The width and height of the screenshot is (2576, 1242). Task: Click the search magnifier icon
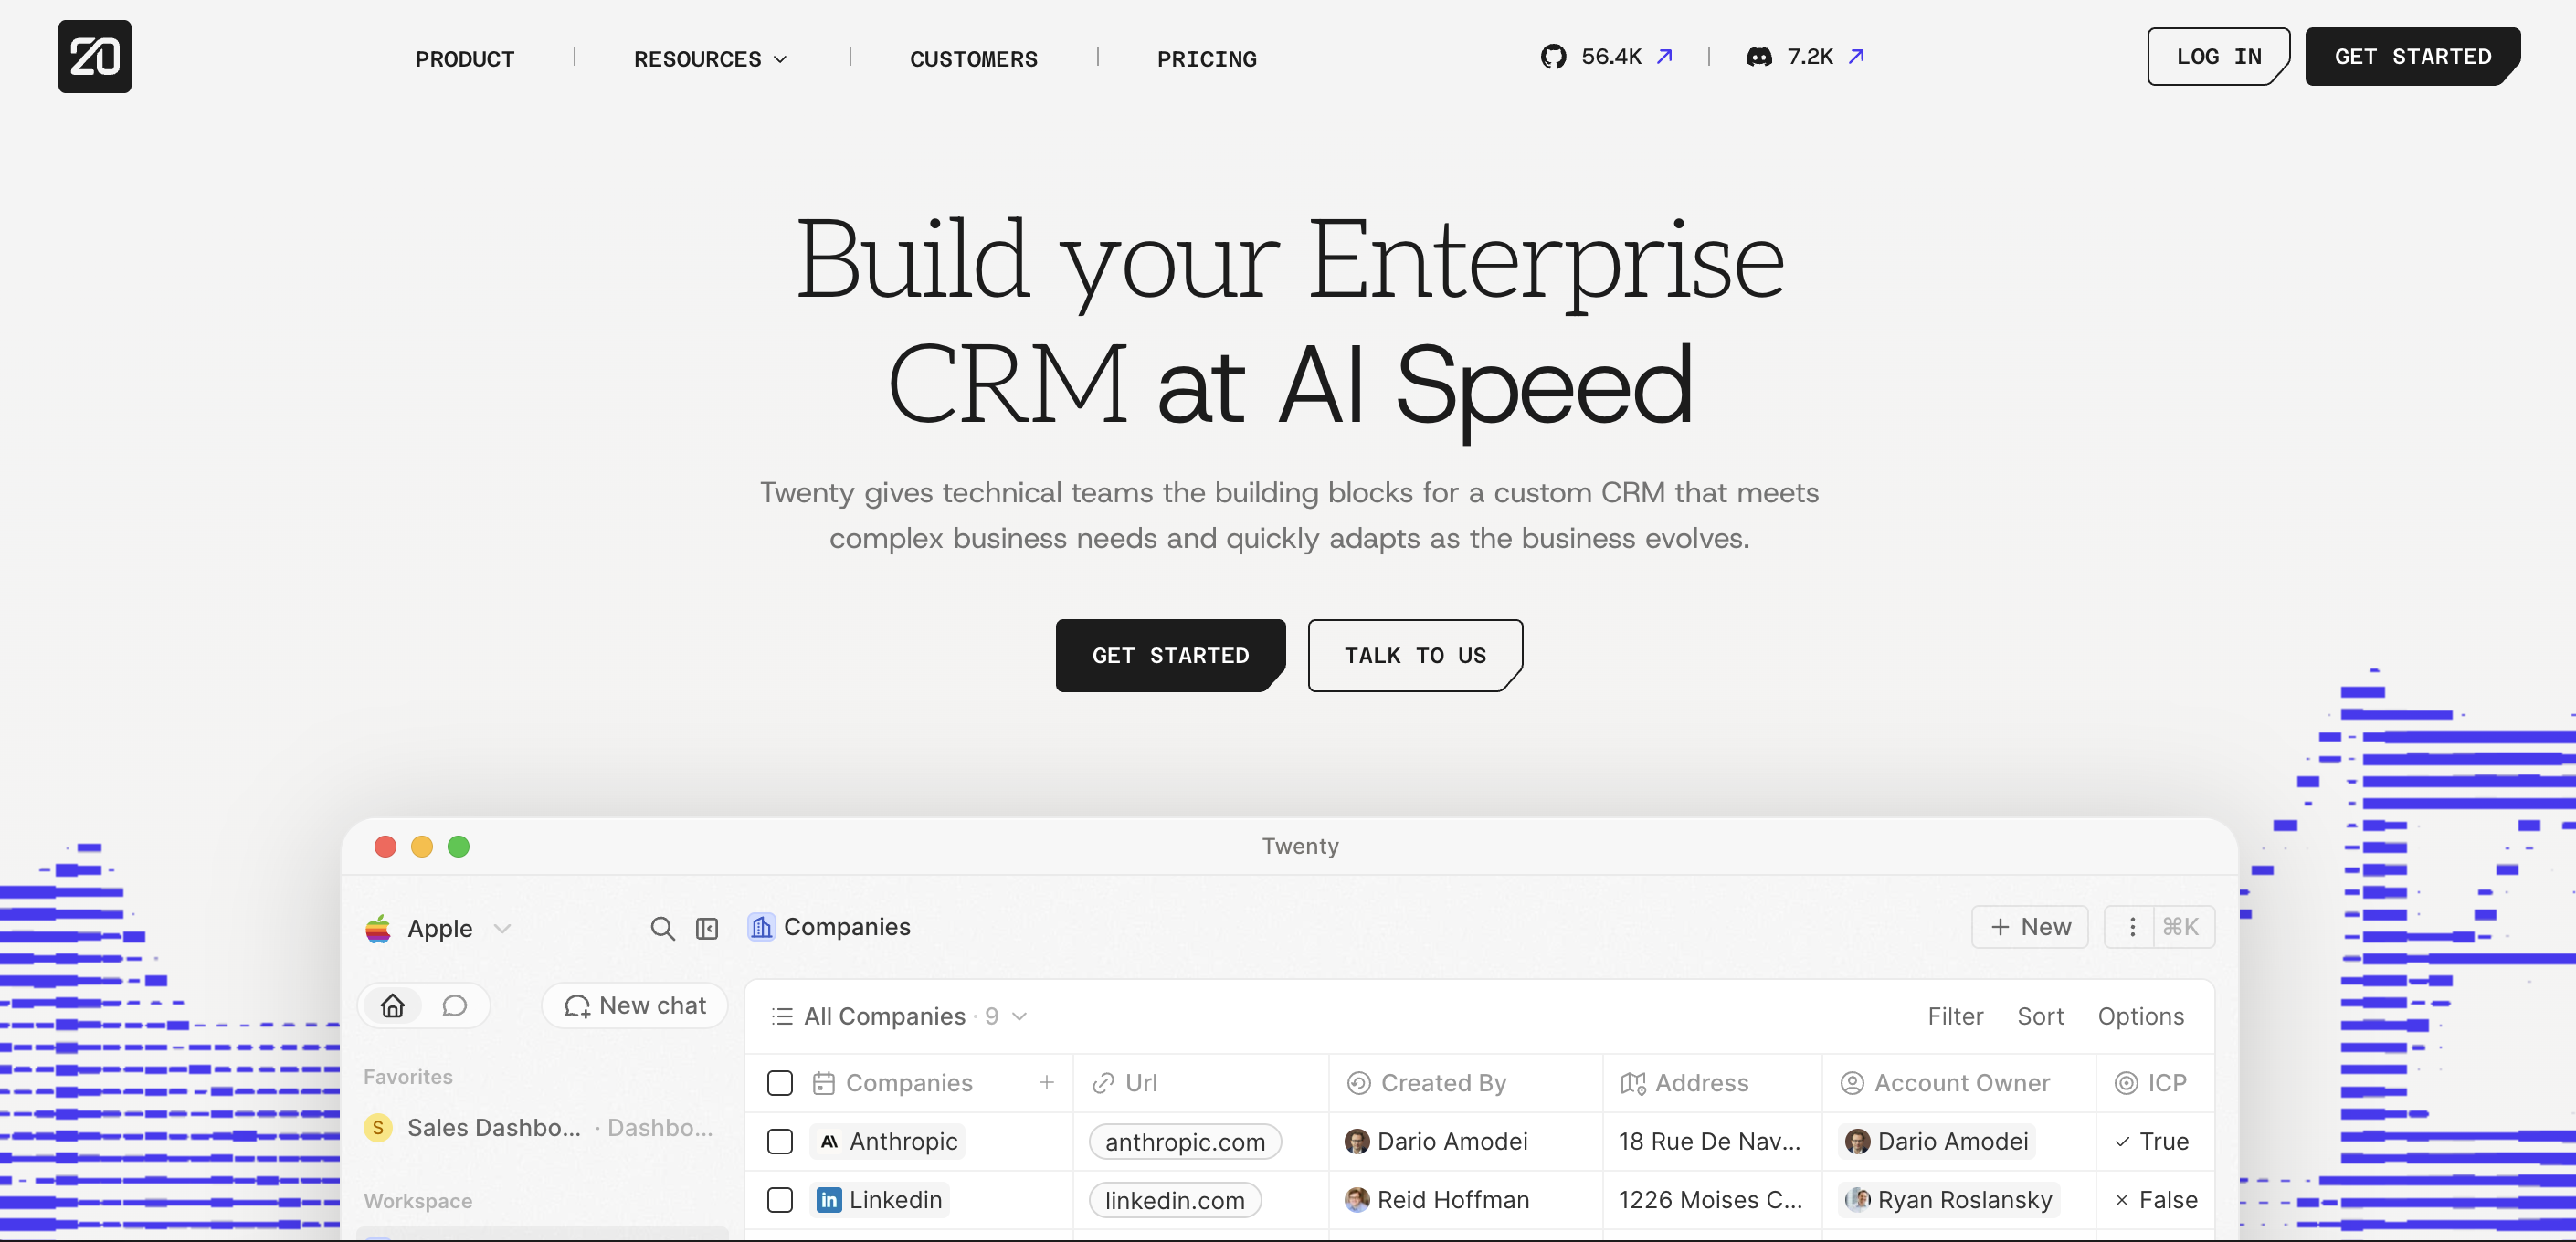tap(662, 928)
